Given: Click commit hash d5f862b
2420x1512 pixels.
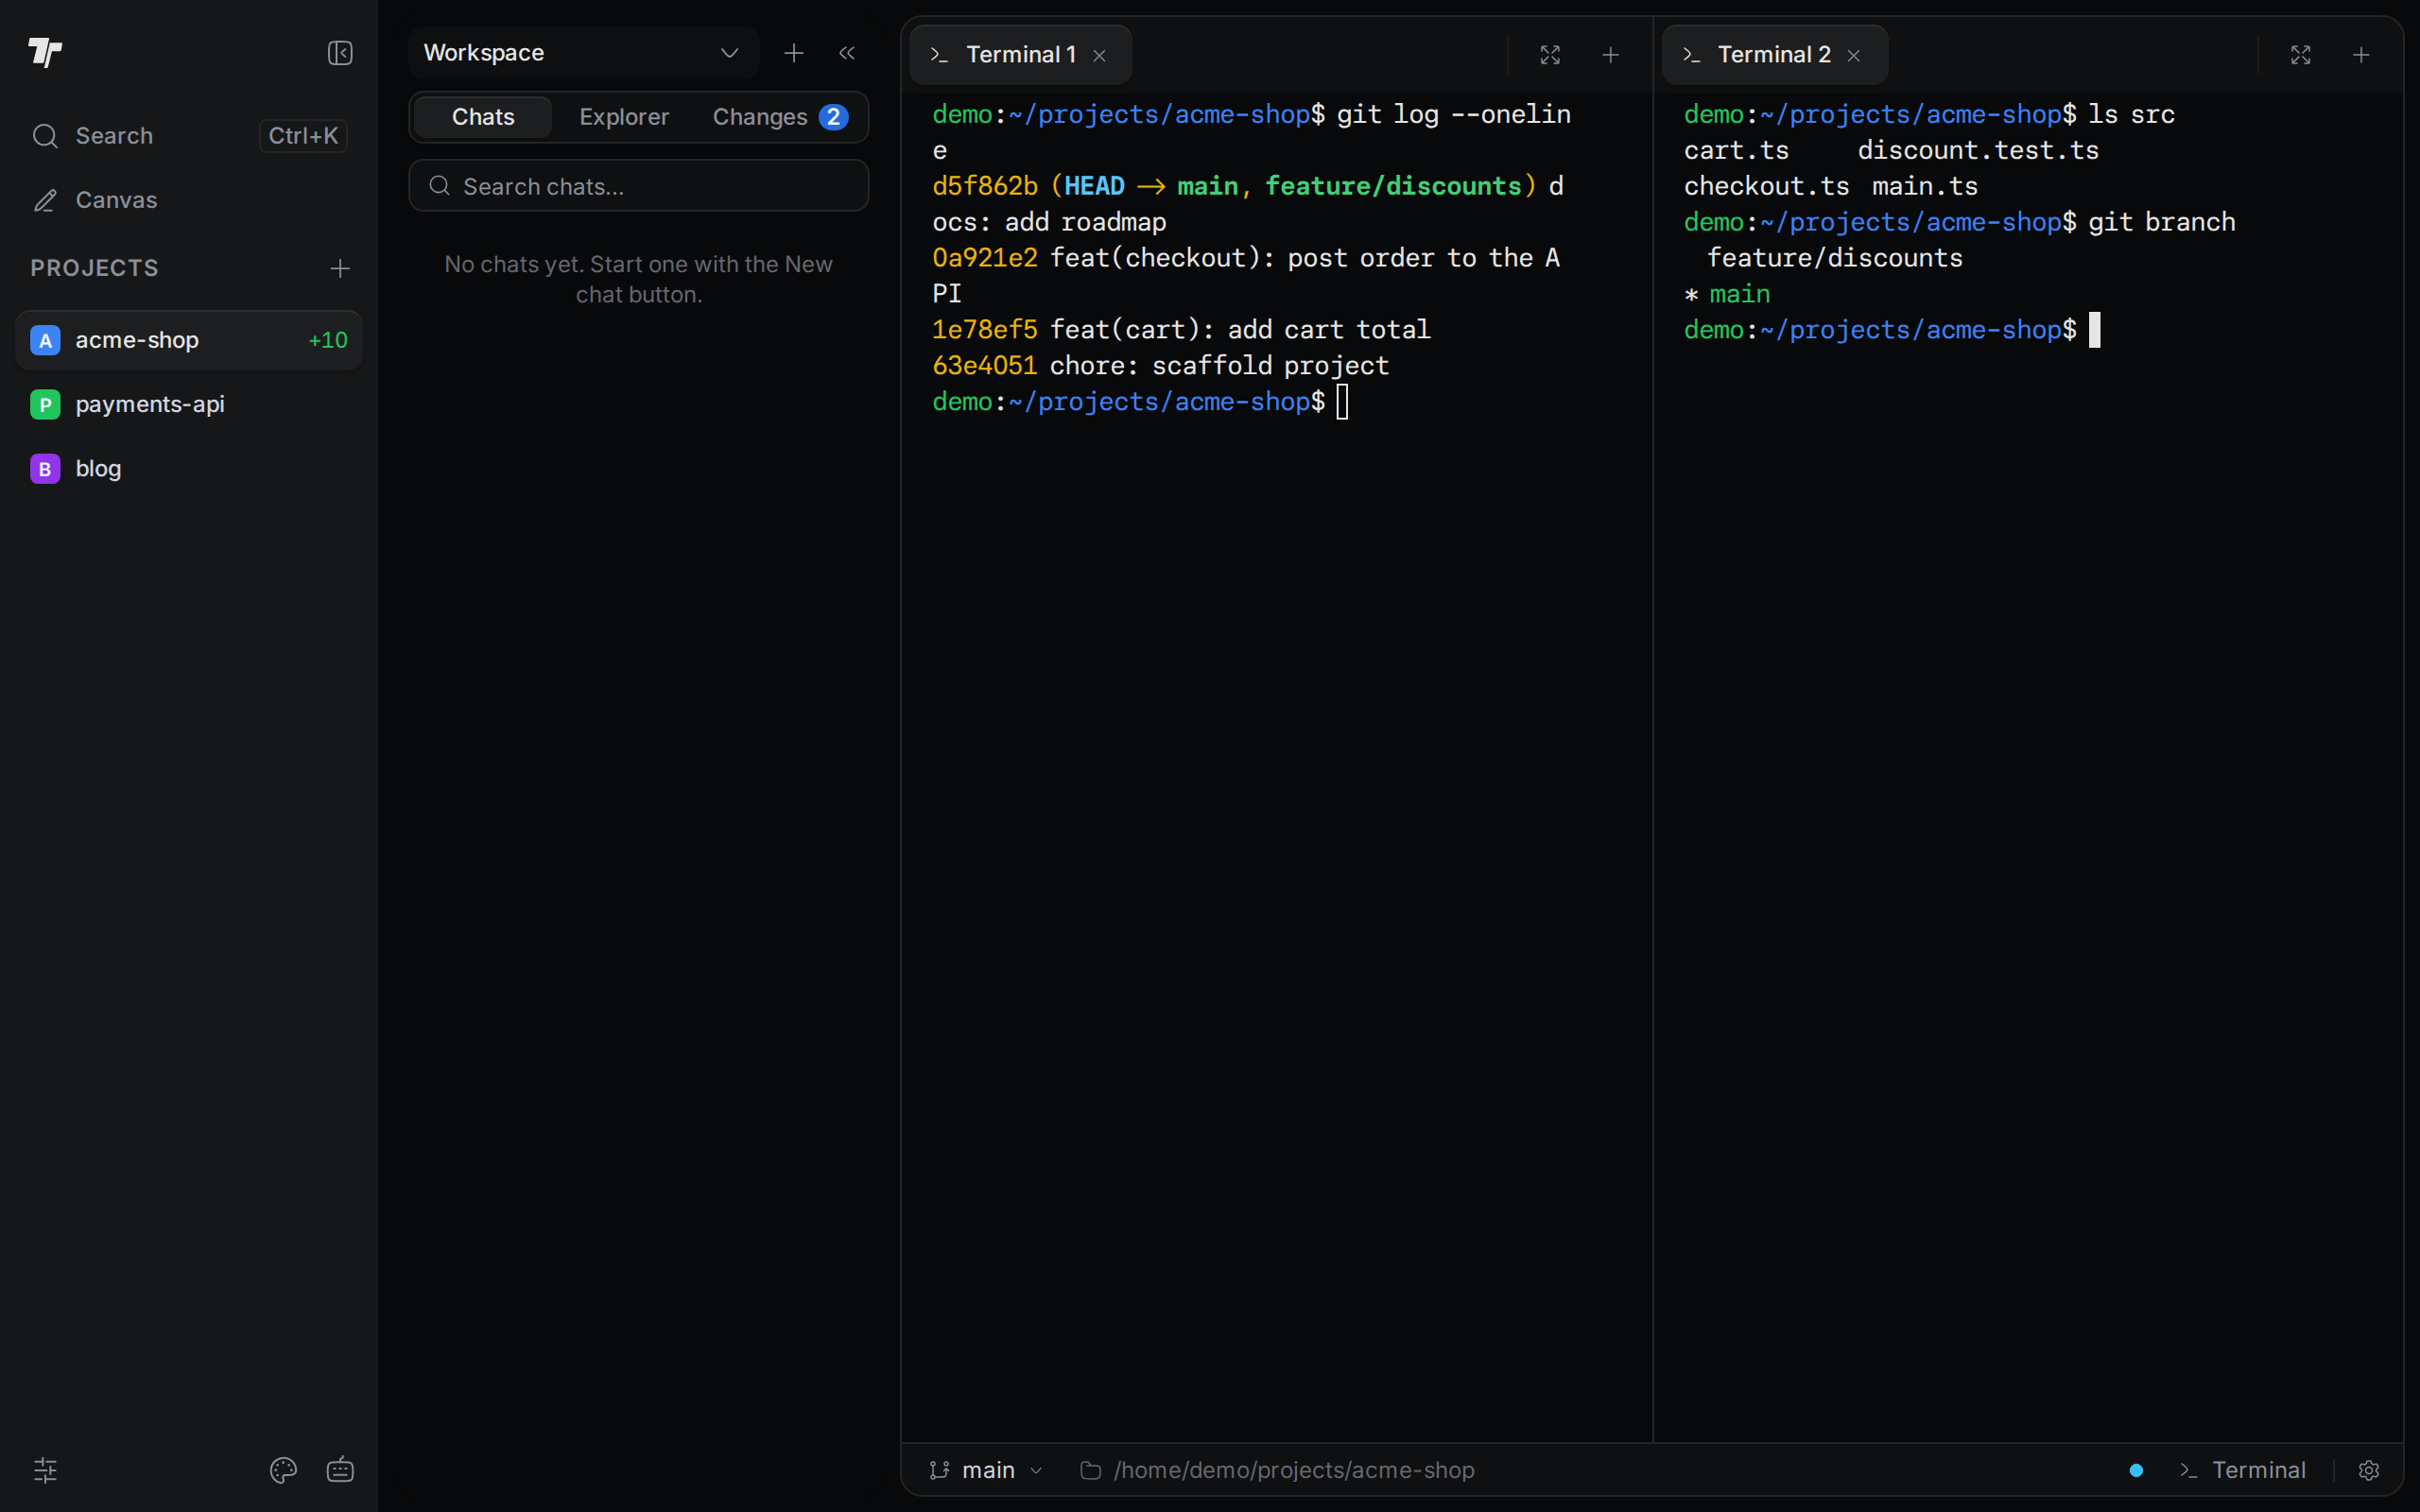Looking at the screenshot, I should (985, 186).
